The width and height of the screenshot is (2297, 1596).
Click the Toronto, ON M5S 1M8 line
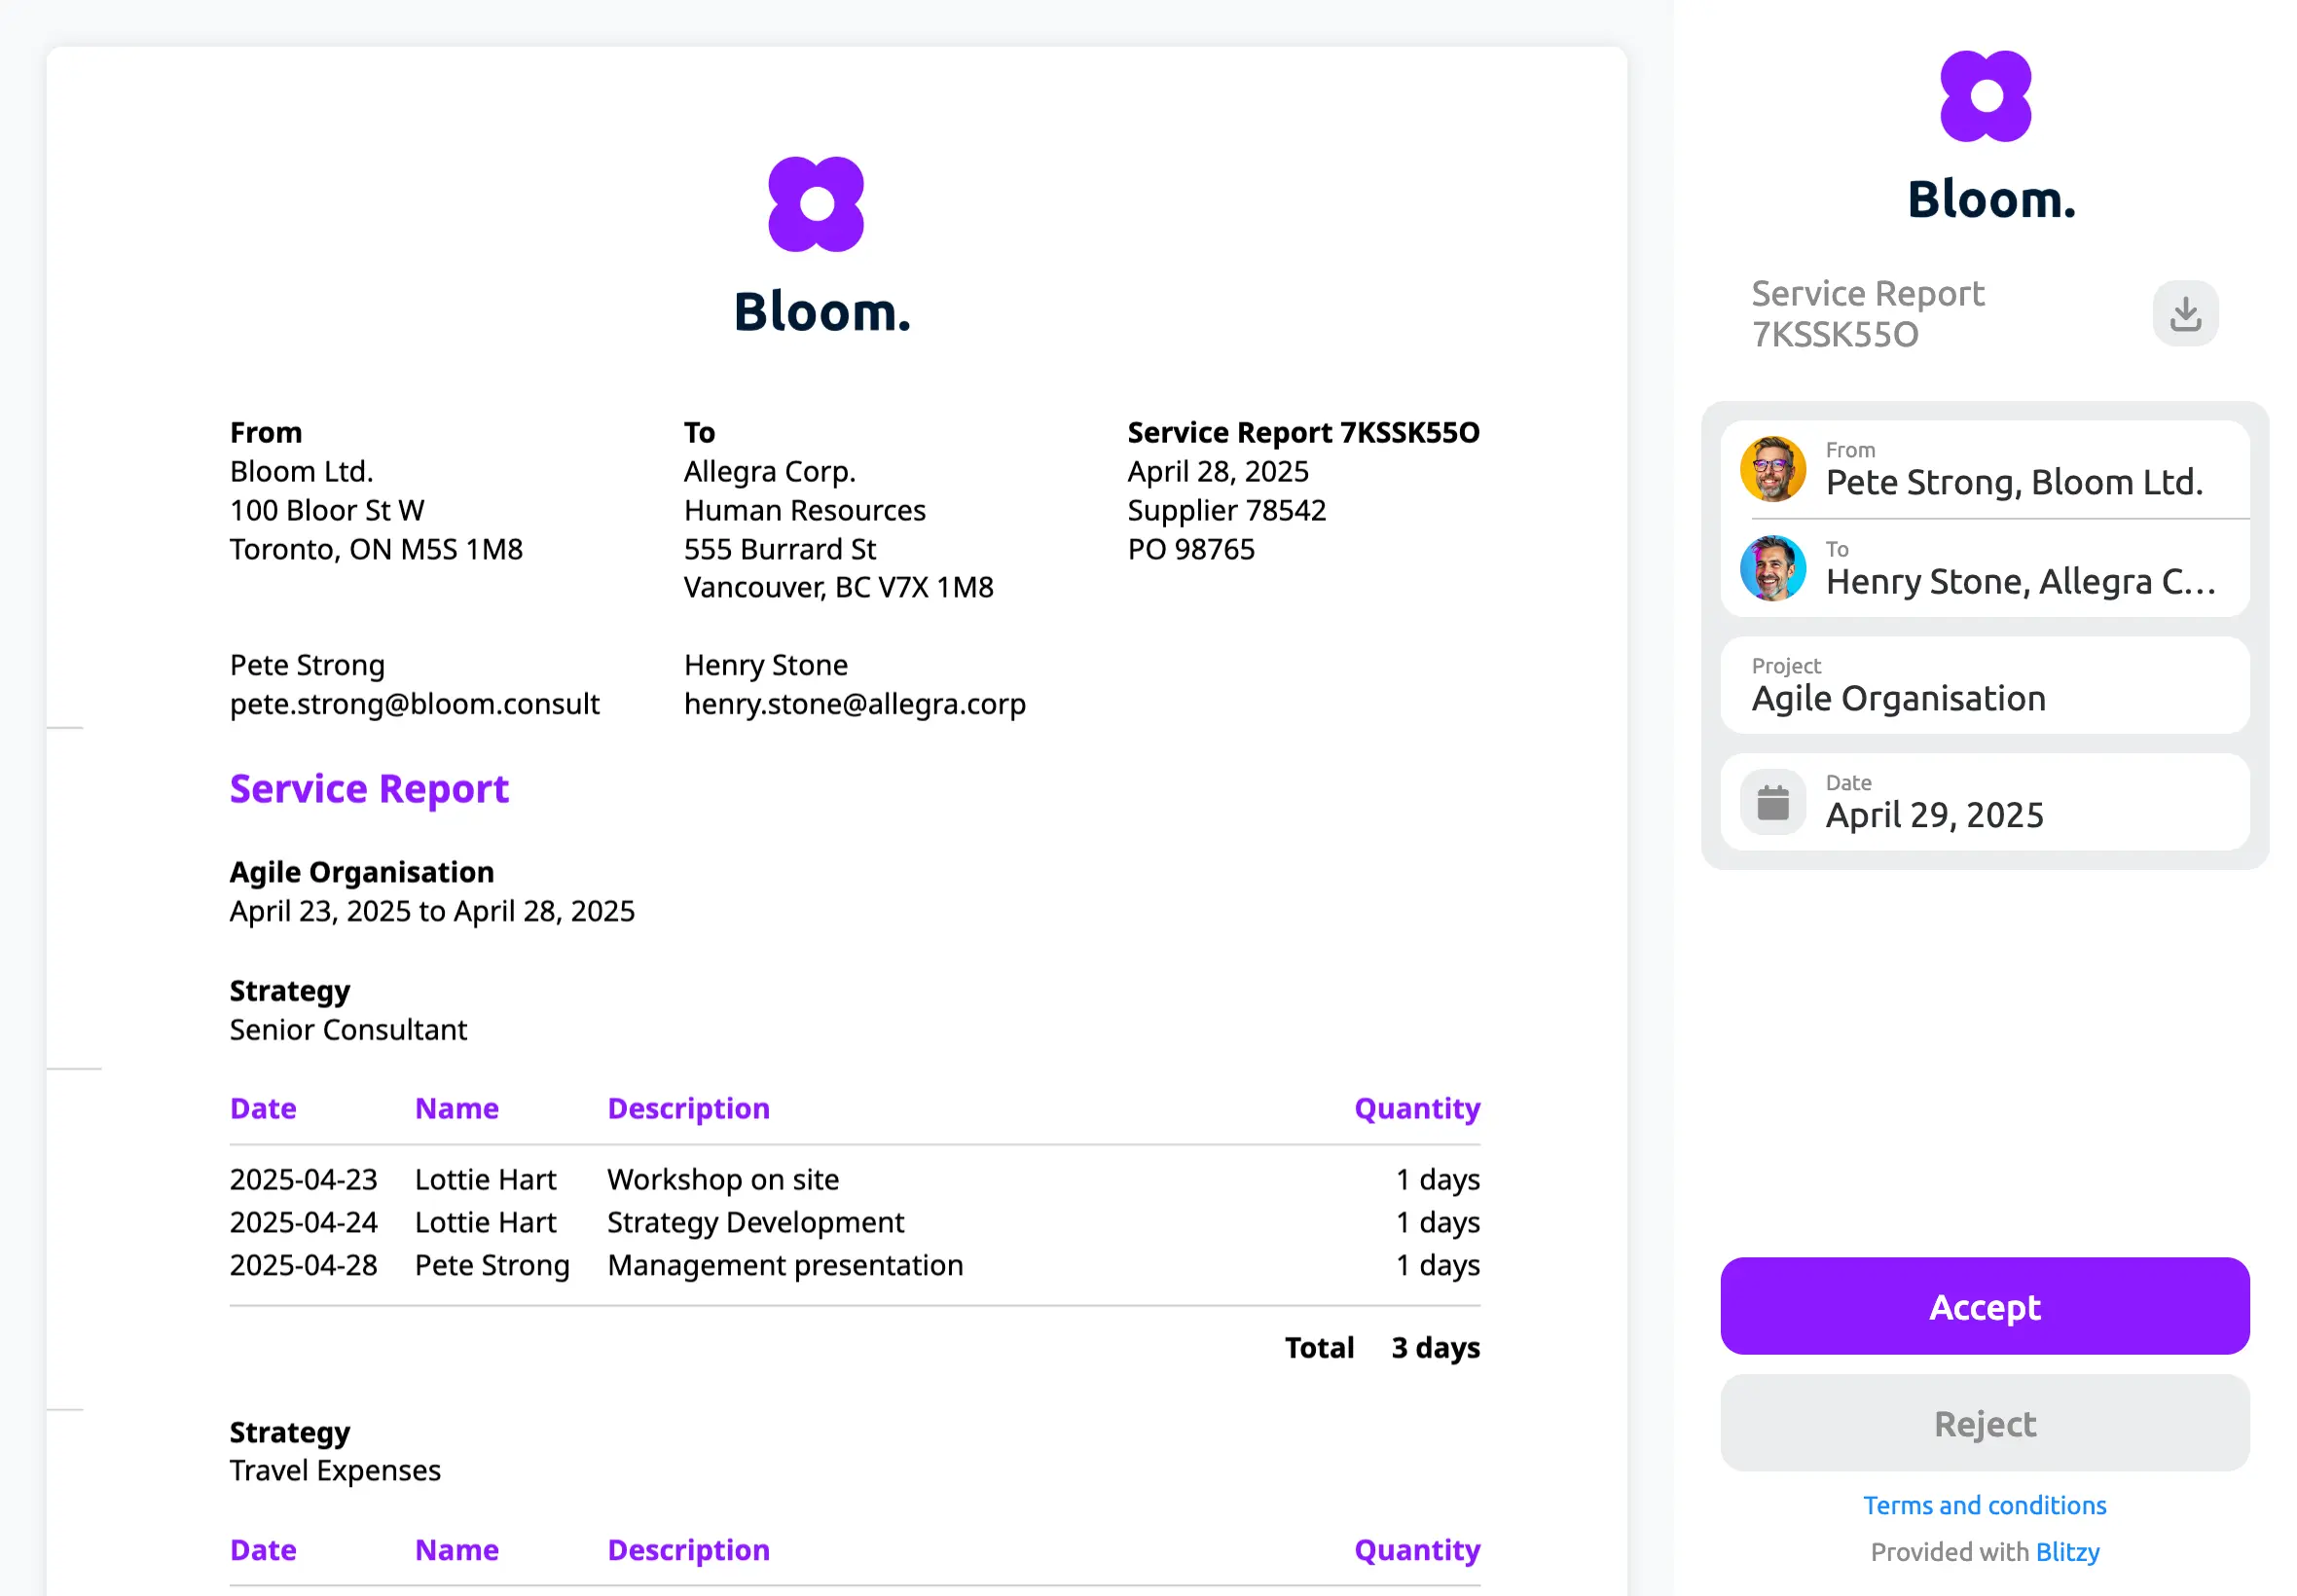376,549
